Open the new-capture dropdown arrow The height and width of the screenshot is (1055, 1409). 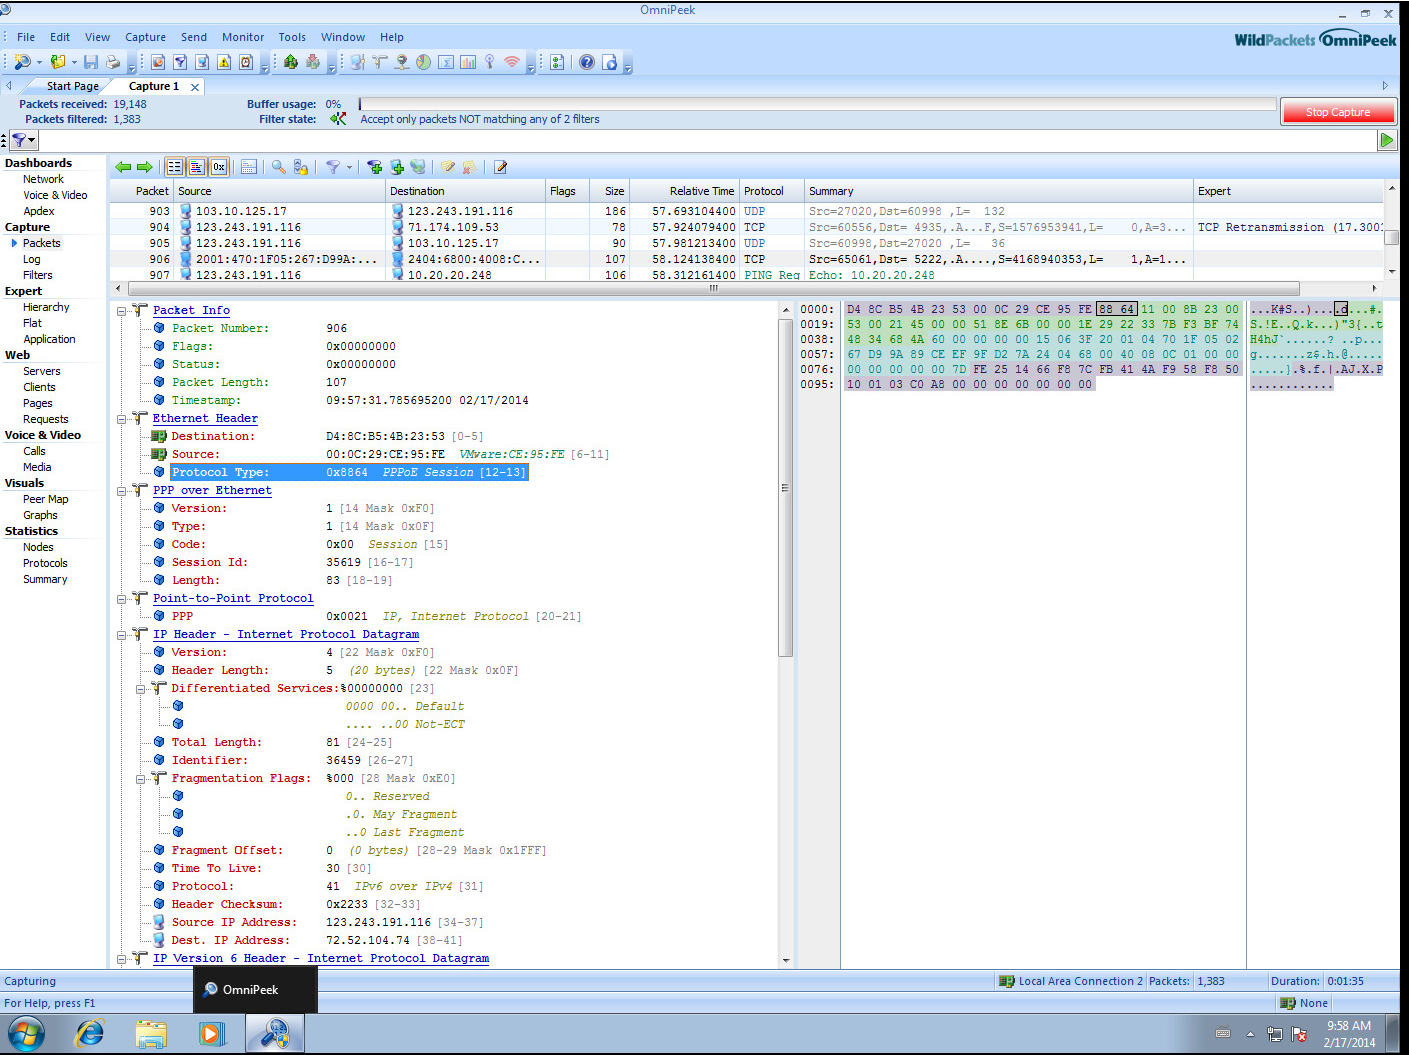pyautogui.click(x=39, y=62)
